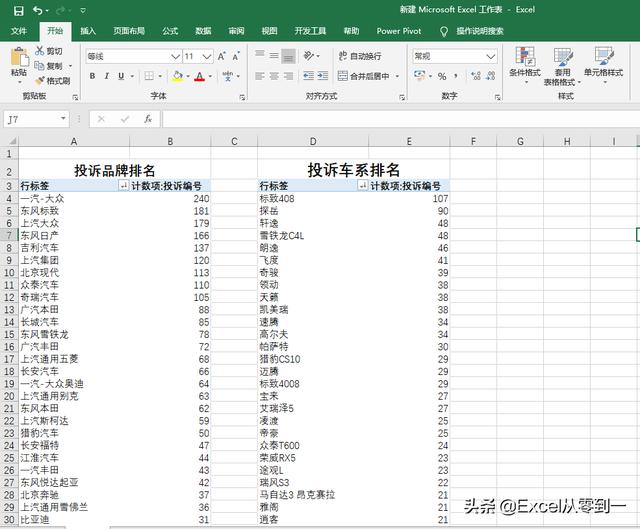Image resolution: width=640 pixels, height=529 pixels.
Task: Click the Increase Indent icon
Action: tap(323, 76)
